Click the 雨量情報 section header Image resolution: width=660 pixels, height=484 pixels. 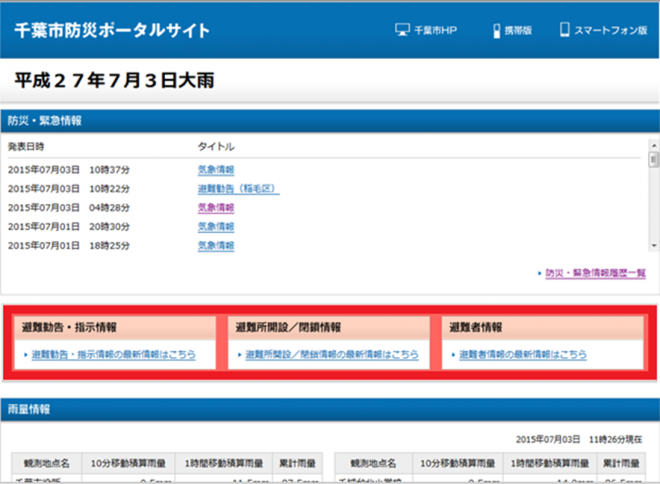pos(330,410)
